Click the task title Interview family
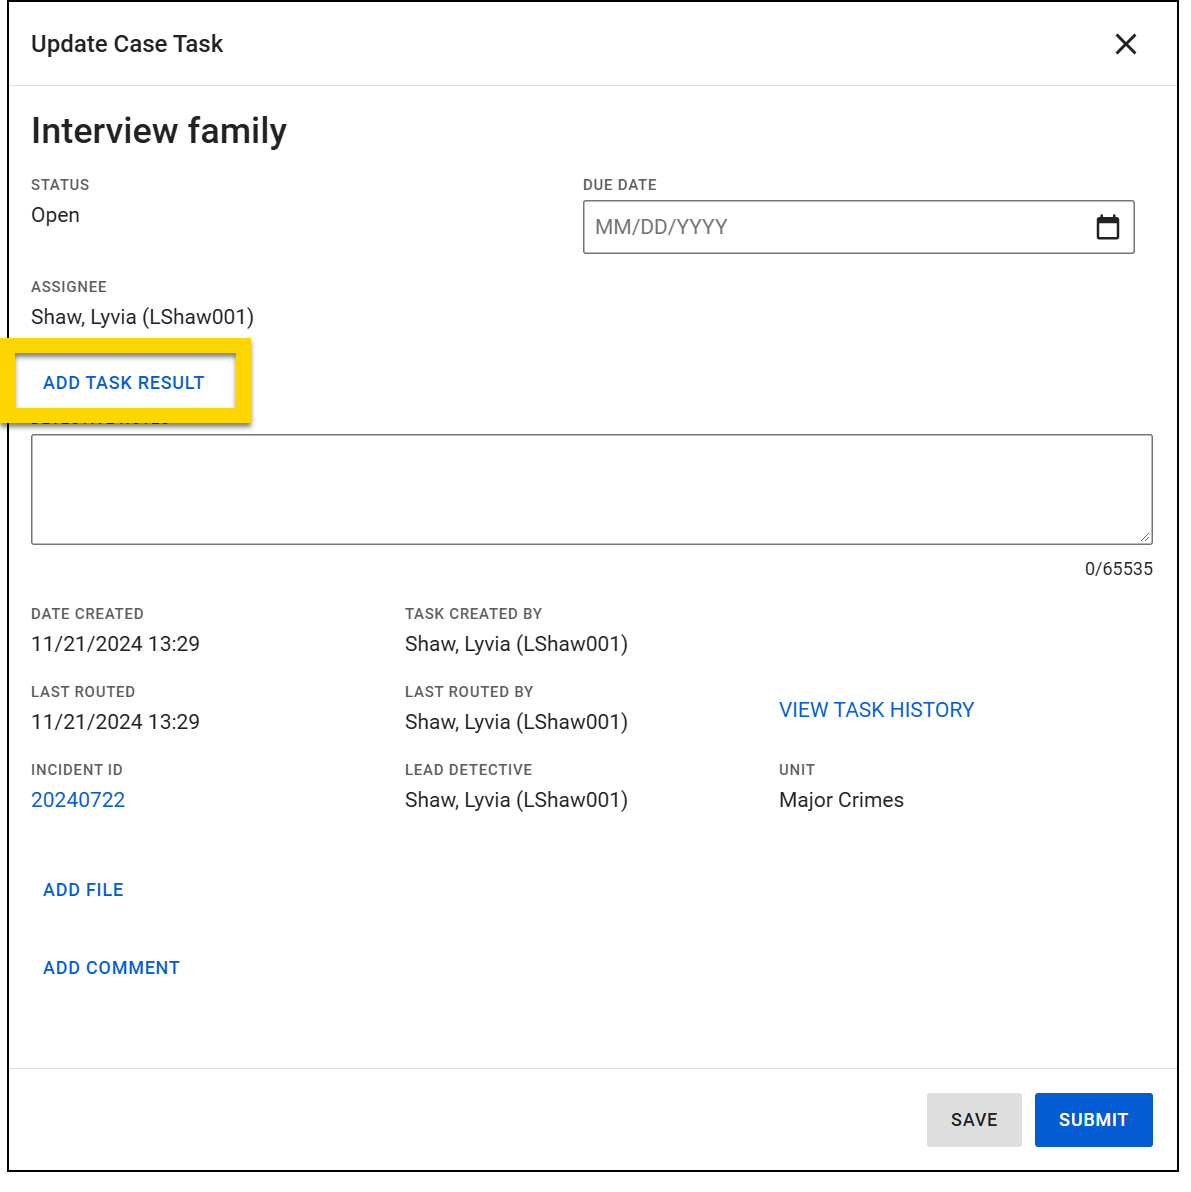1191x1192 pixels. pyautogui.click(x=158, y=130)
